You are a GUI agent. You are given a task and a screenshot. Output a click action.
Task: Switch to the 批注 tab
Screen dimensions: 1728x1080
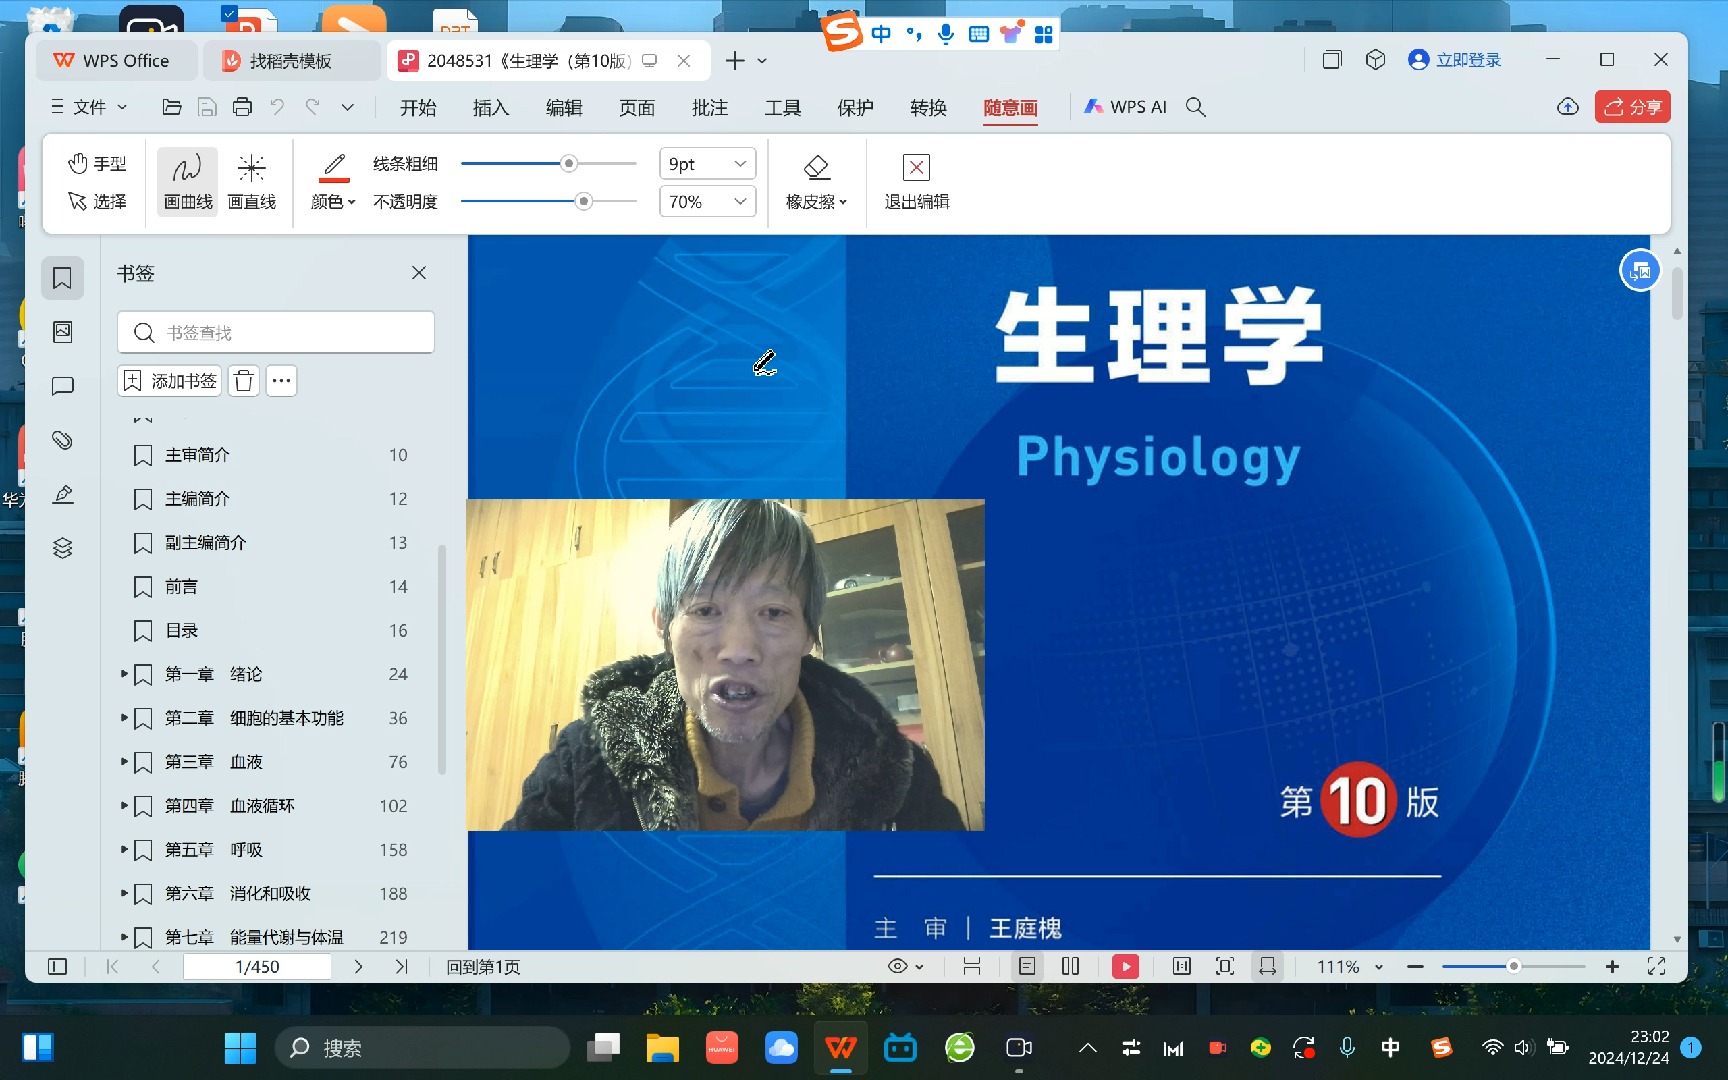(x=710, y=107)
